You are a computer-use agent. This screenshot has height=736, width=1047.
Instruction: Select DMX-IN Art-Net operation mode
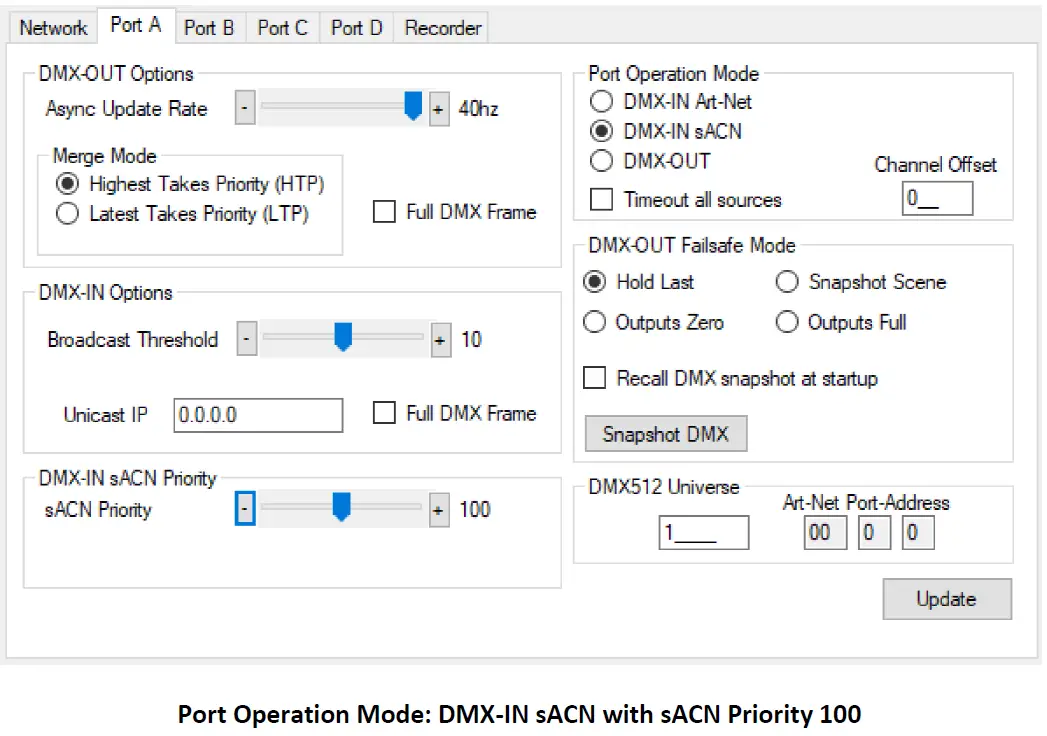pyautogui.click(x=601, y=101)
